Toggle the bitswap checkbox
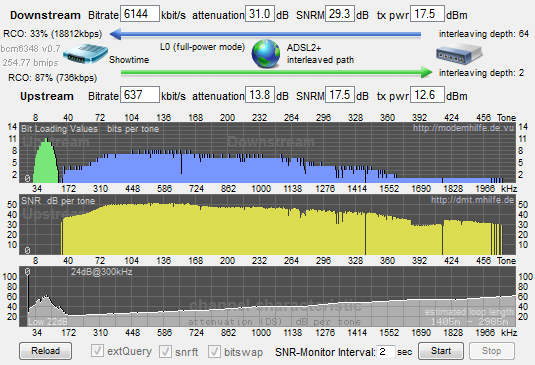535x365 pixels. click(x=214, y=351)
